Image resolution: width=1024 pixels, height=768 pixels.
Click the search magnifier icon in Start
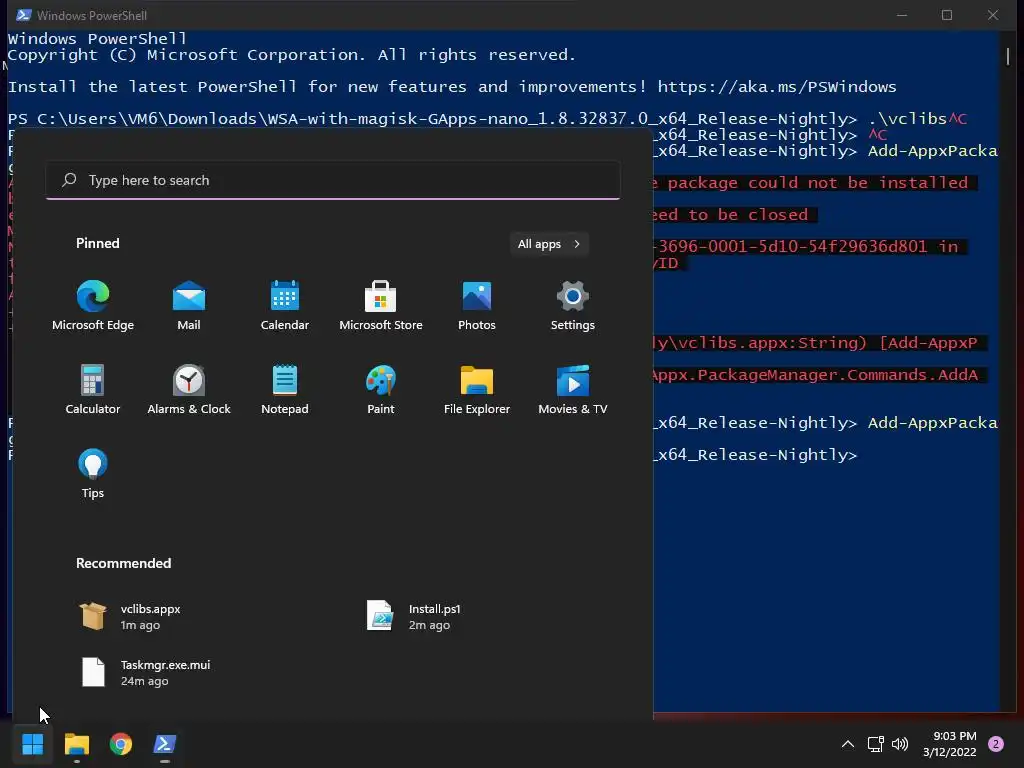[x=69, y=180]
